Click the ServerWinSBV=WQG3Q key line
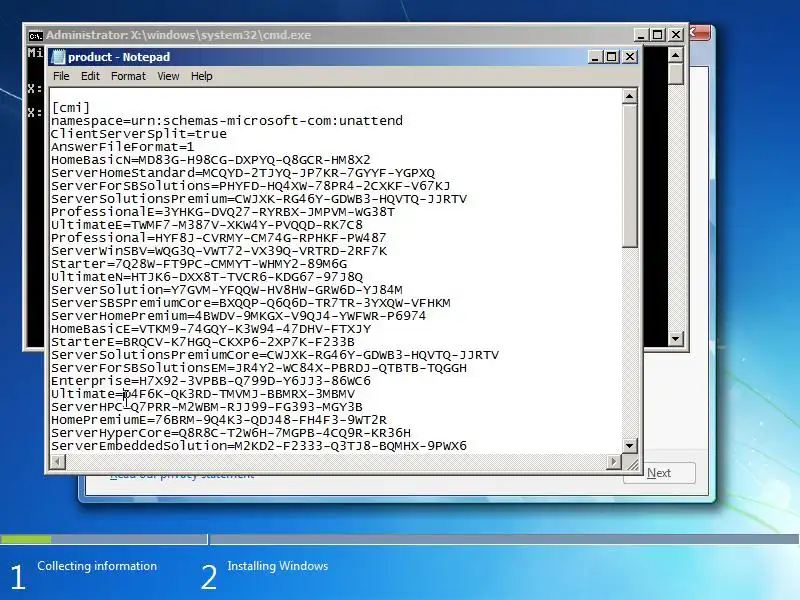The height and width of the screenshot is (600, 800). pyautogui.click(x=219, y=251)
